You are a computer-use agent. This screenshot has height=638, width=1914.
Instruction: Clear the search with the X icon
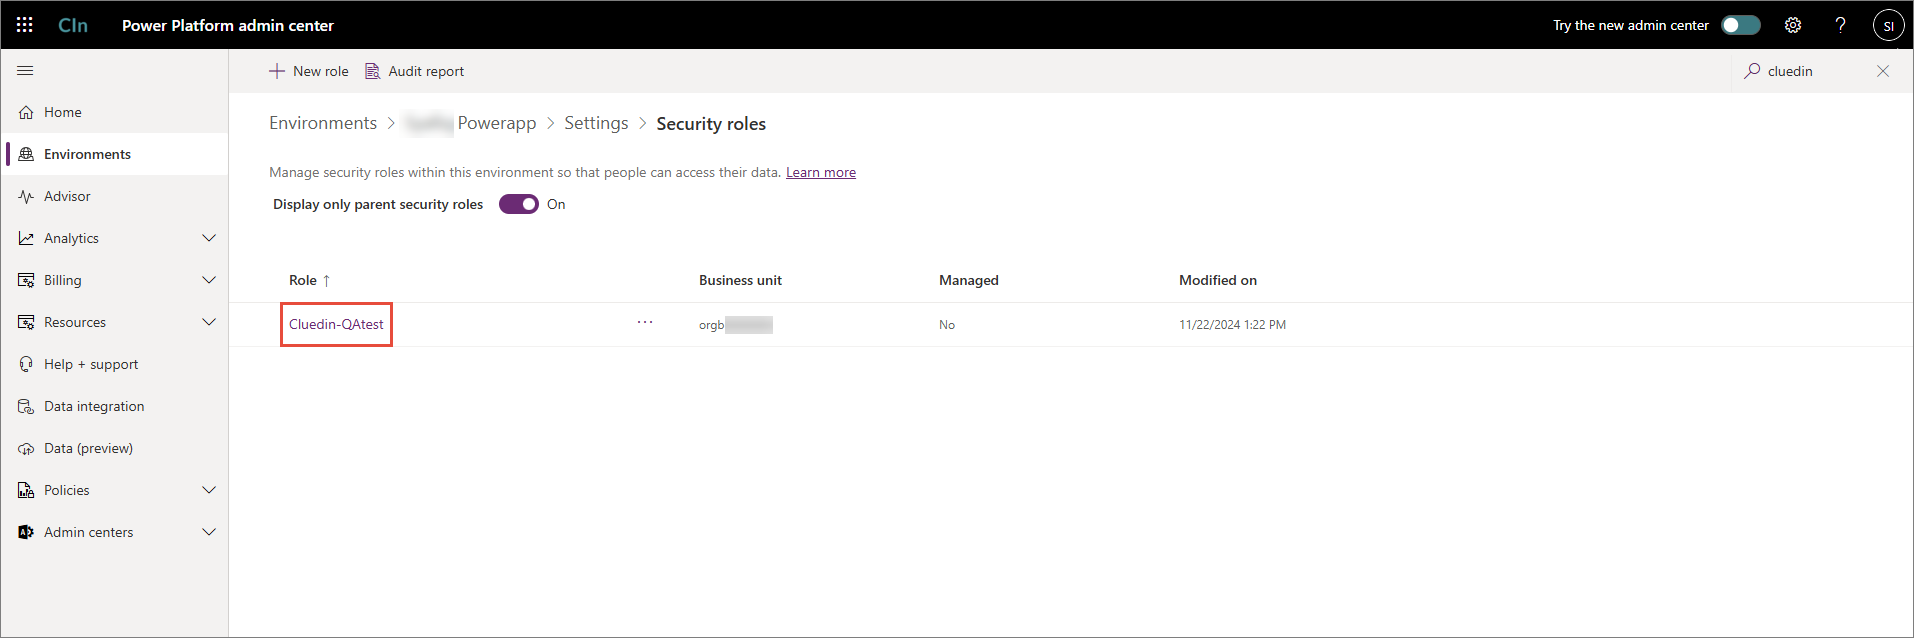tap(1883, 71)
